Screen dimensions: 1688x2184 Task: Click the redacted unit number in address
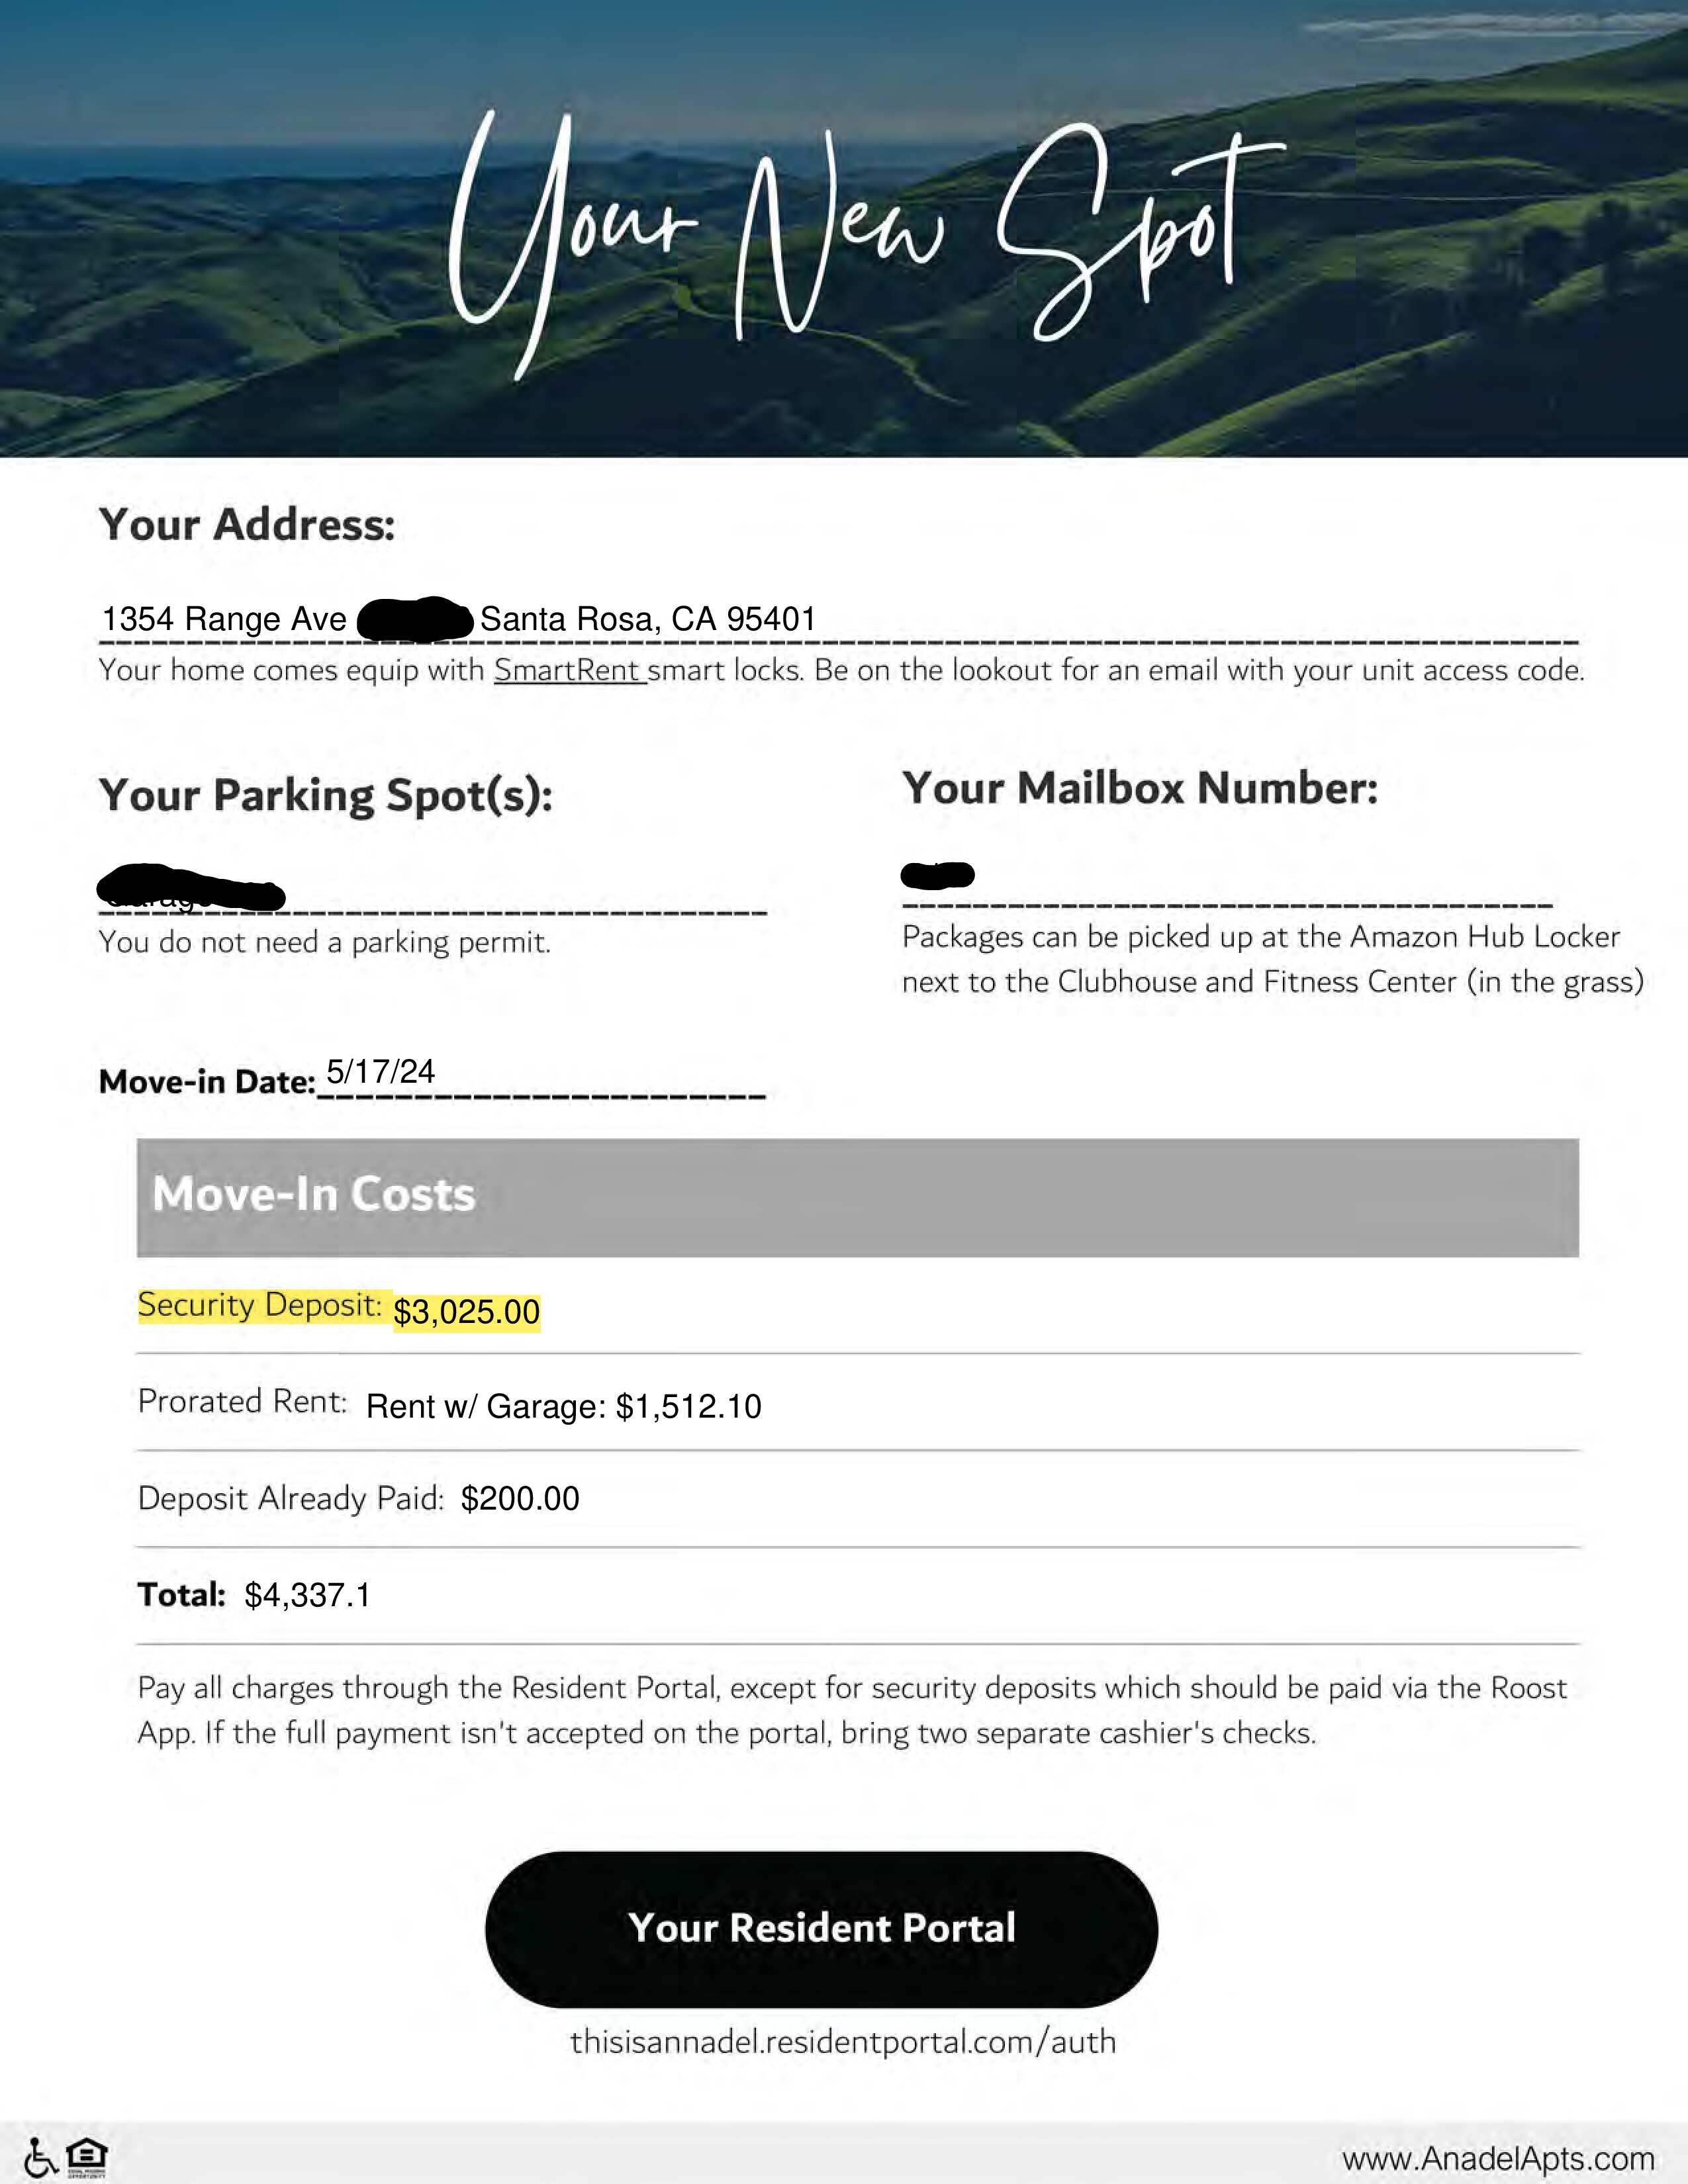[x=414, y=619]
